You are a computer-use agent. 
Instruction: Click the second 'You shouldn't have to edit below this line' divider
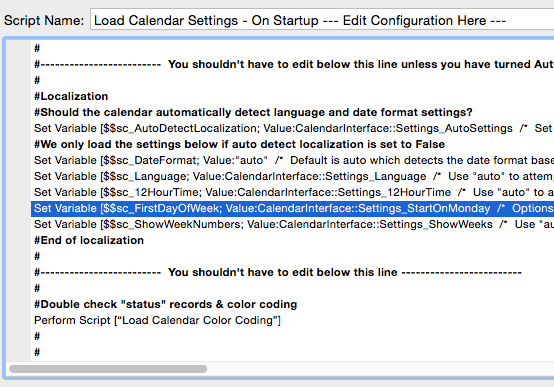coord(278,272)
